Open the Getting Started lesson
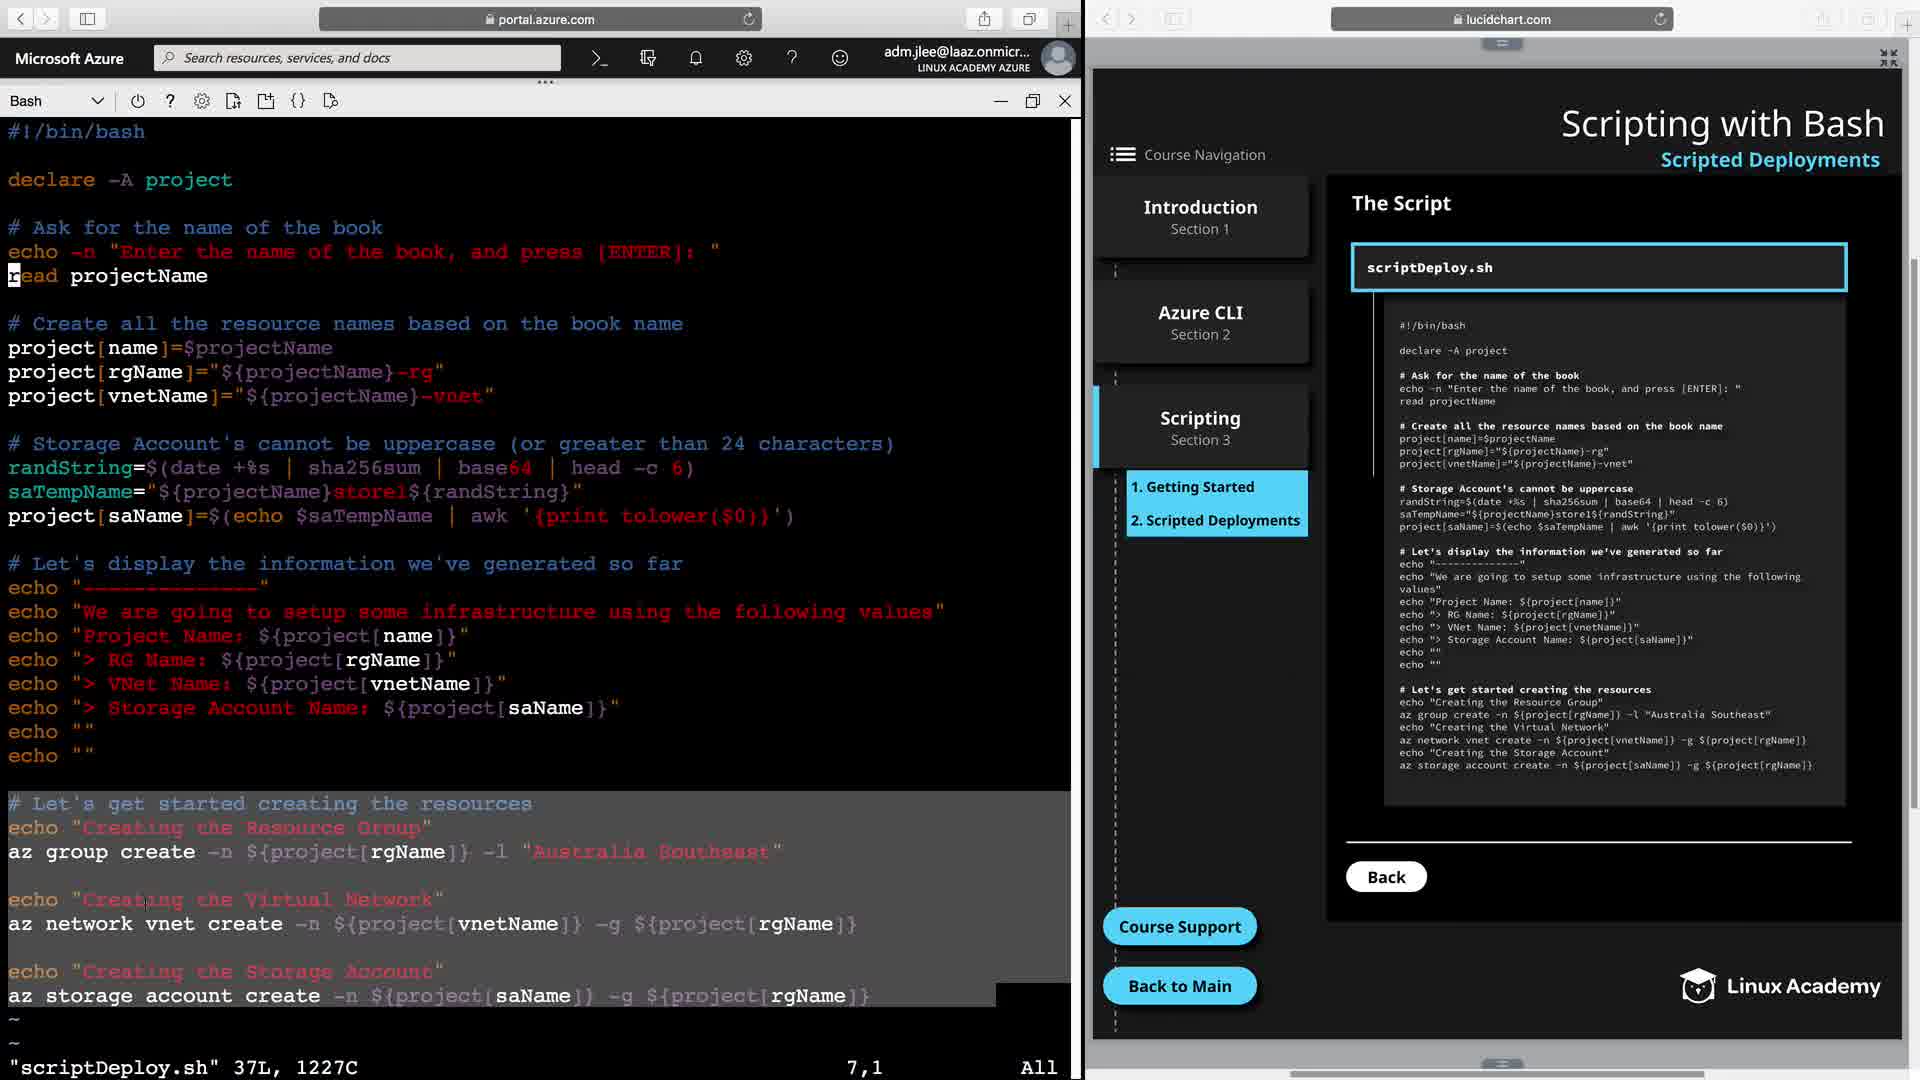The height and width of the screenshot is (1080, 1920). (1192, 487)
